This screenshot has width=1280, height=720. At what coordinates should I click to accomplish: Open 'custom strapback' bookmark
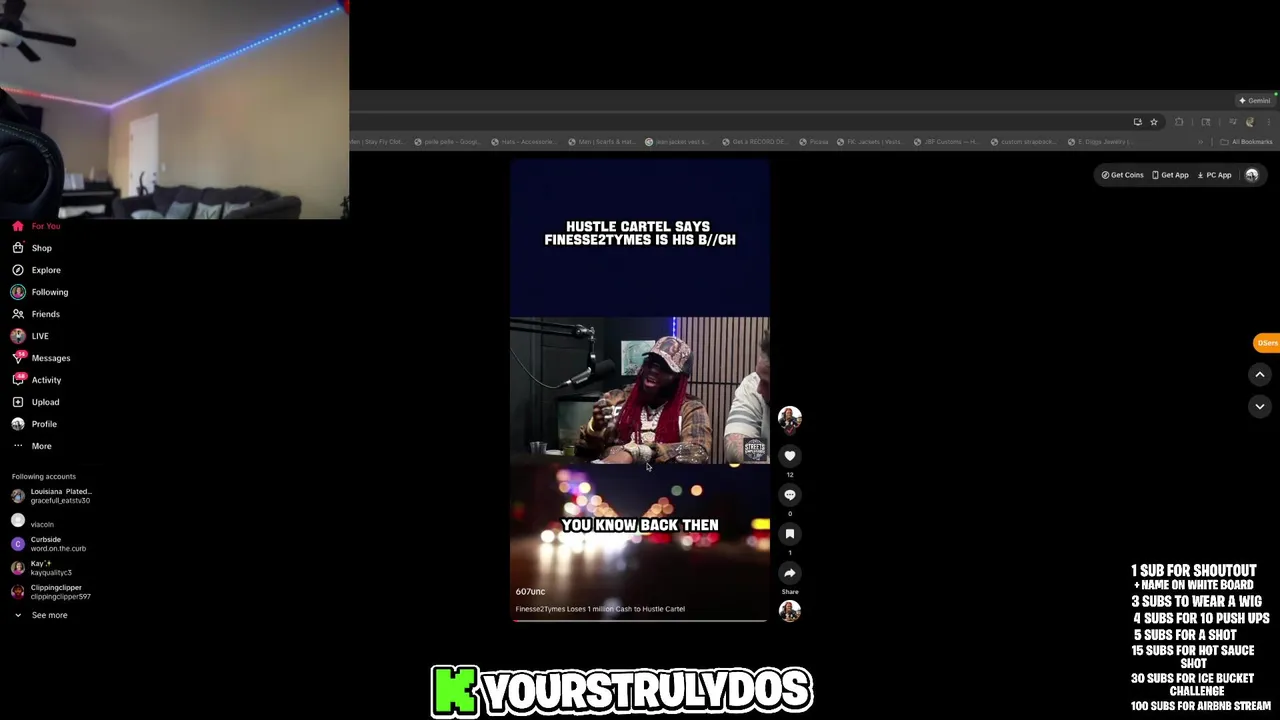click(1023, 142)
